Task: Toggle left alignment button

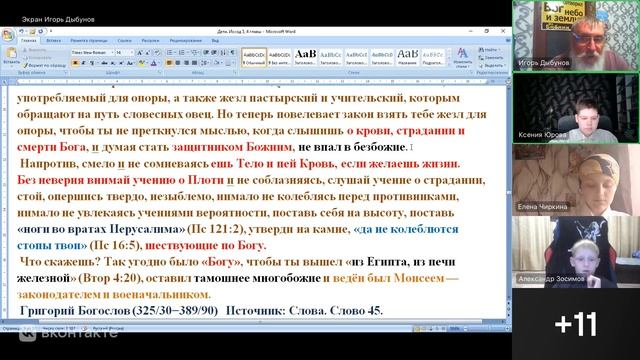Action: pyautogui.click(x=169, y=63)
